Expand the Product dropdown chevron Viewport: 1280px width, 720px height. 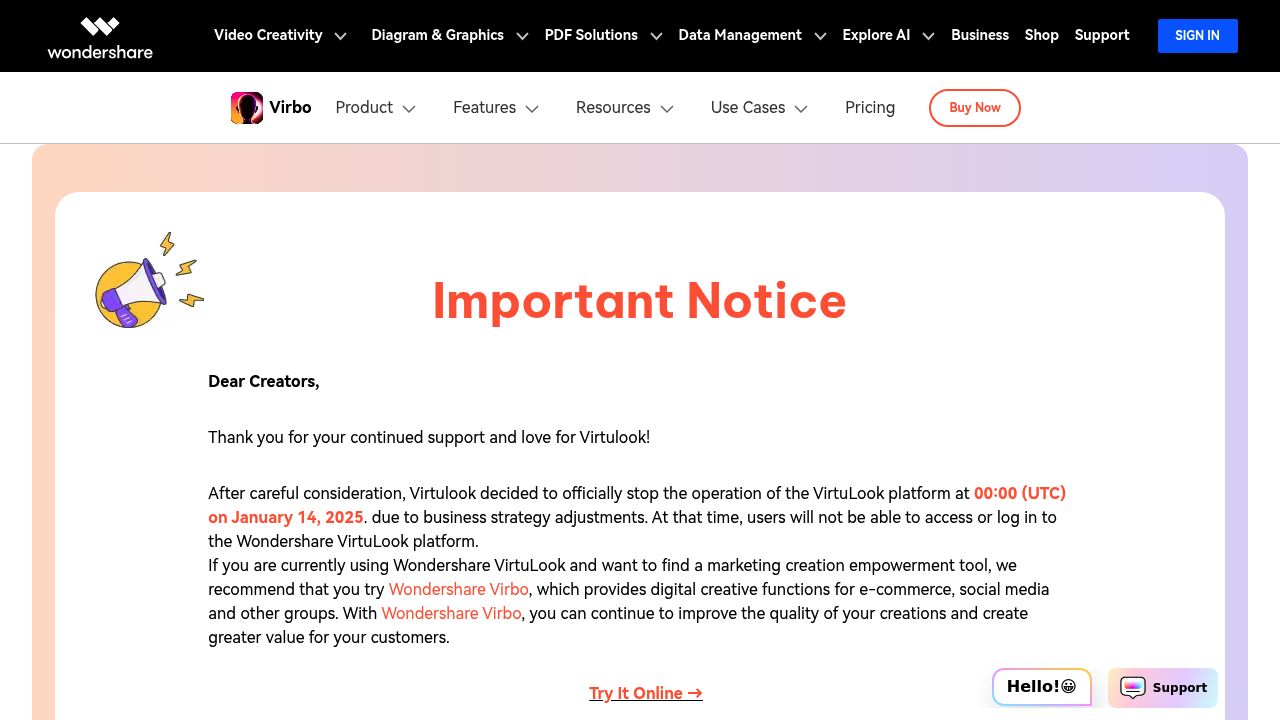(x=409, y=109)
